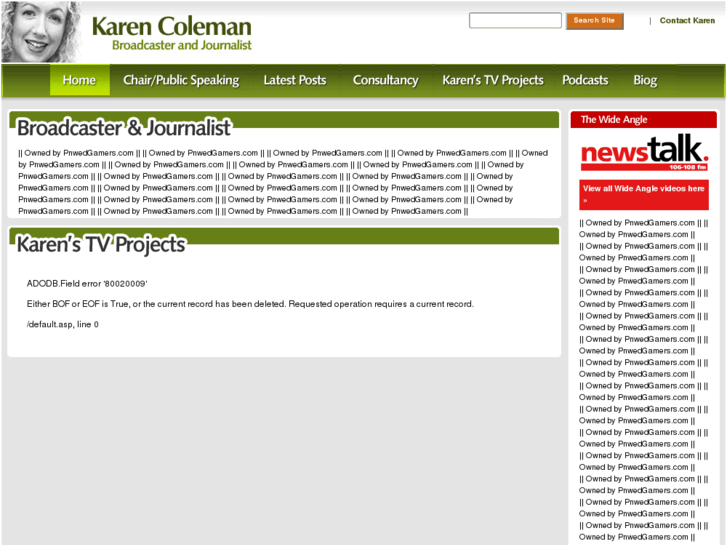This screenshot has height=545, width=727.
Task: Open the Home navigation tab
Action: (80, 80)
